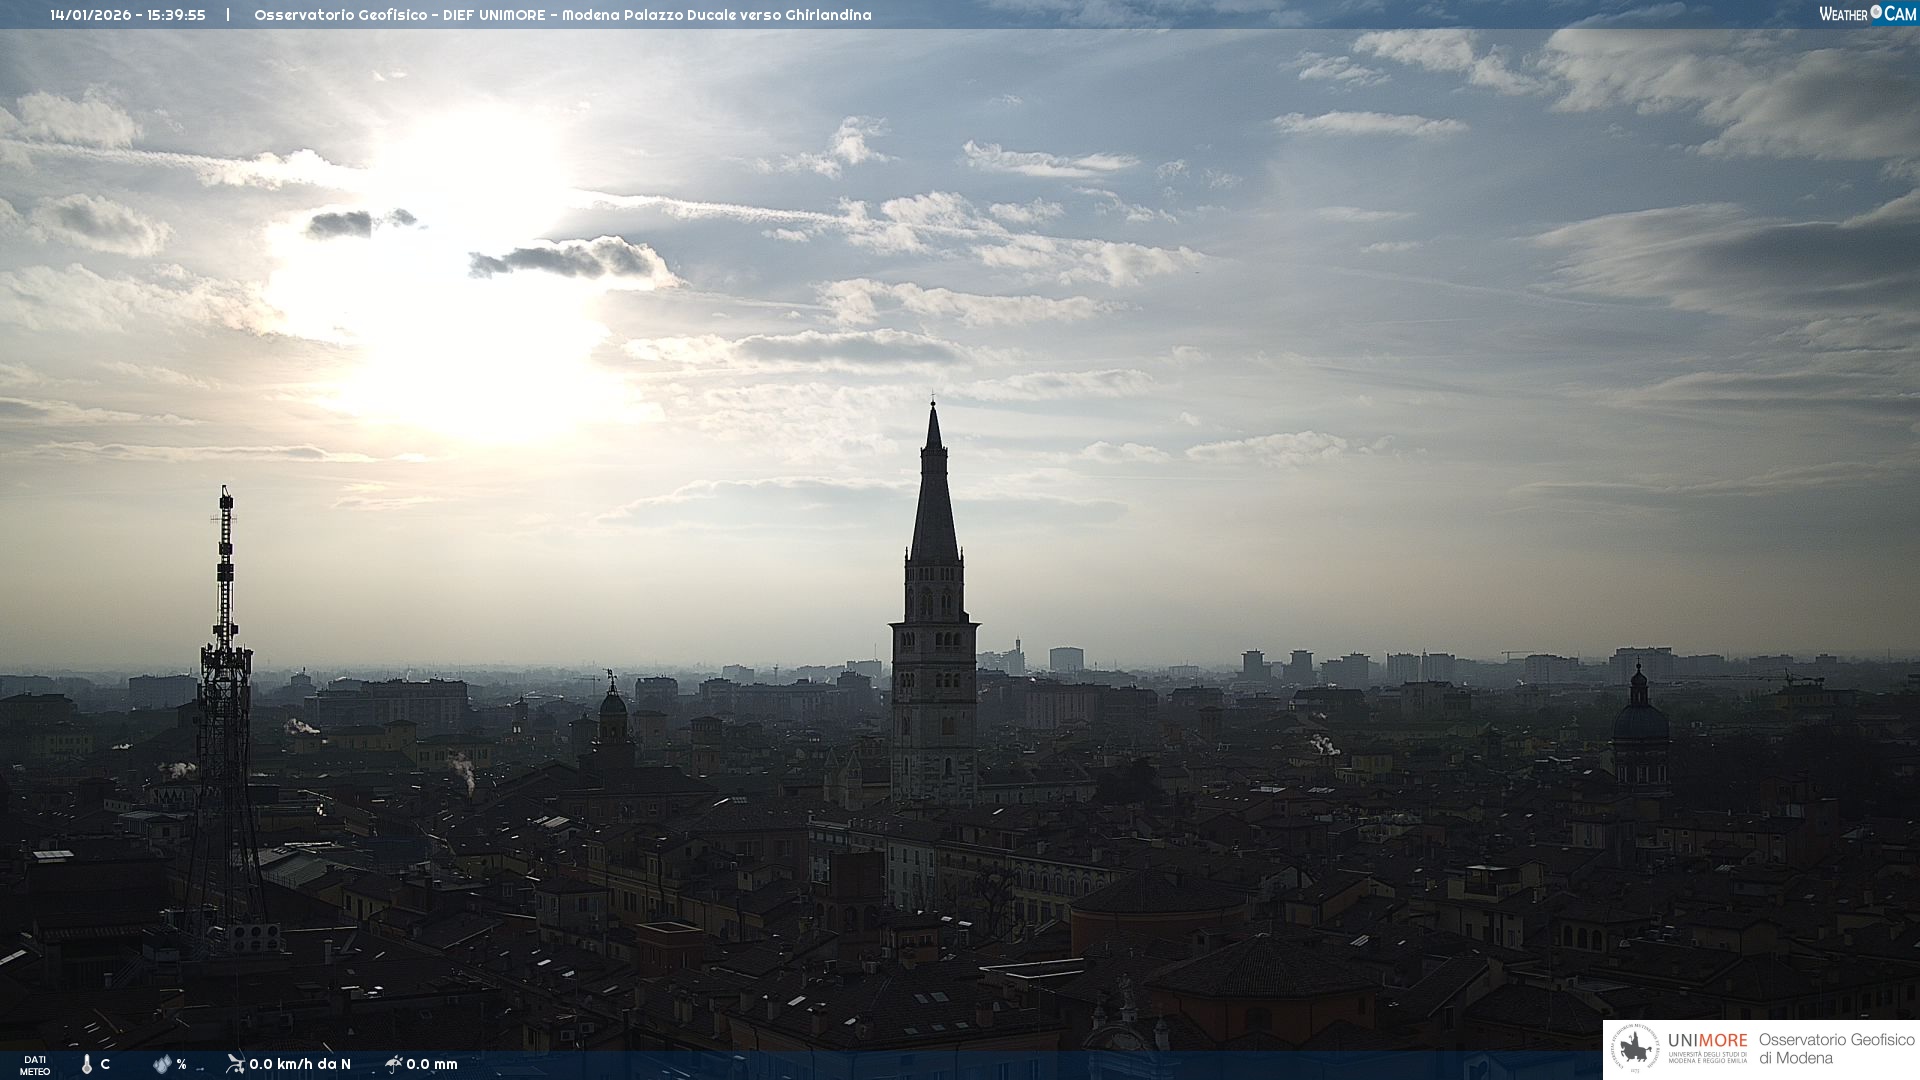Click the 0.0 km/h da N reading
The height and width of the screenshot is (1080, 1920).
tap(300, 1064)
